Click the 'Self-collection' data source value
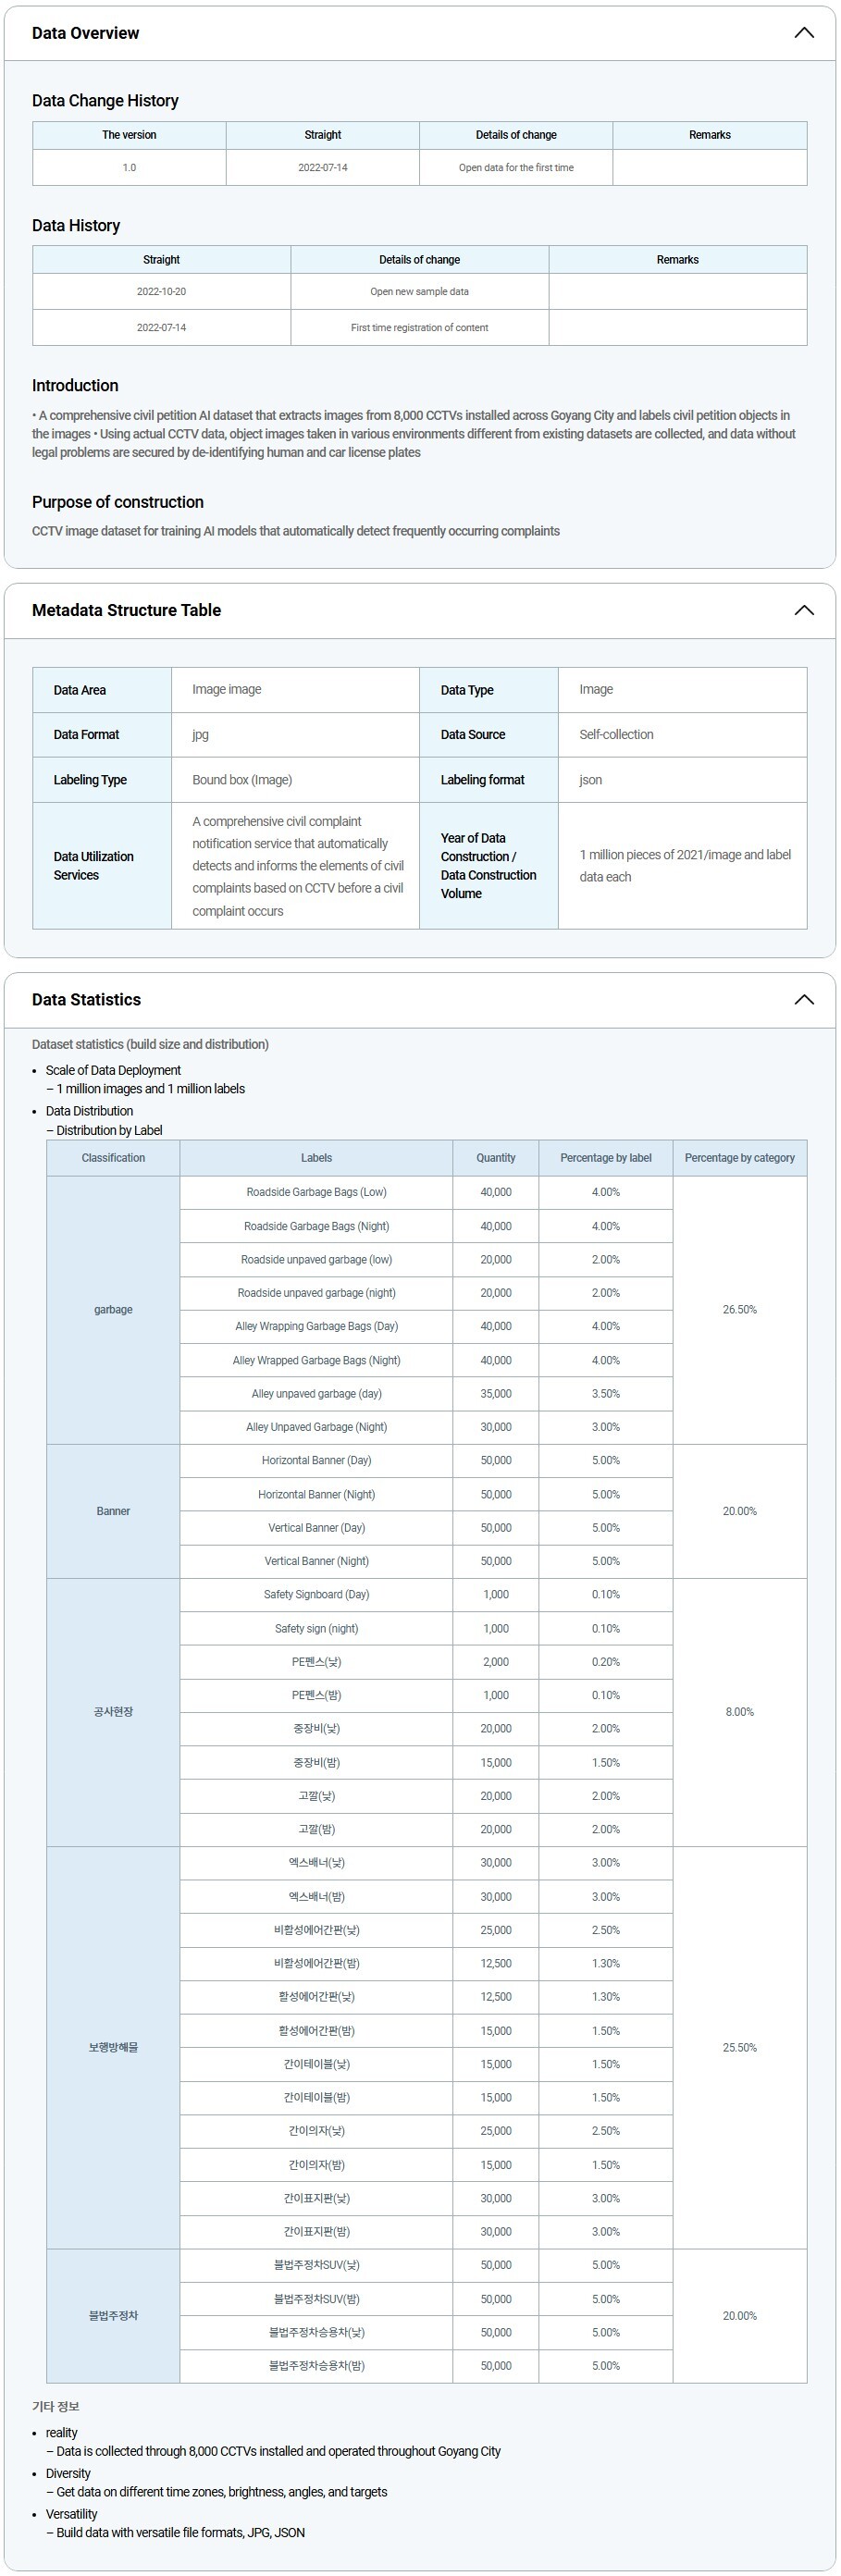Image resolution: width=841 pixels, height=2576 pixels. pos(616,735)
